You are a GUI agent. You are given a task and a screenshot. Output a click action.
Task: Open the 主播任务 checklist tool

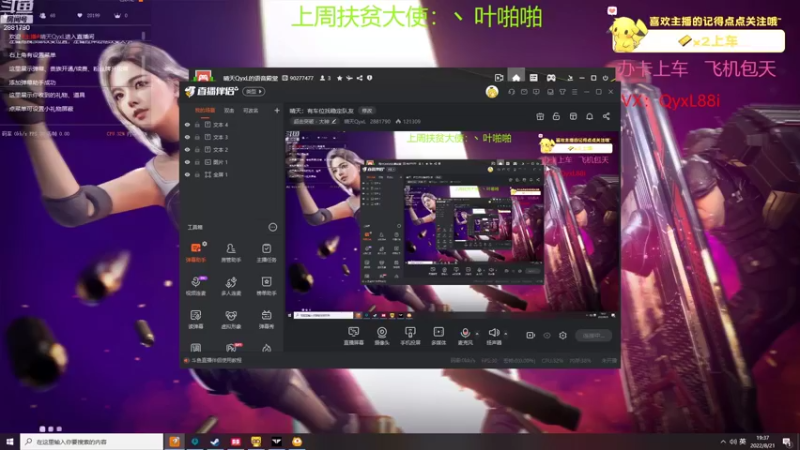[x=266, y=253]
